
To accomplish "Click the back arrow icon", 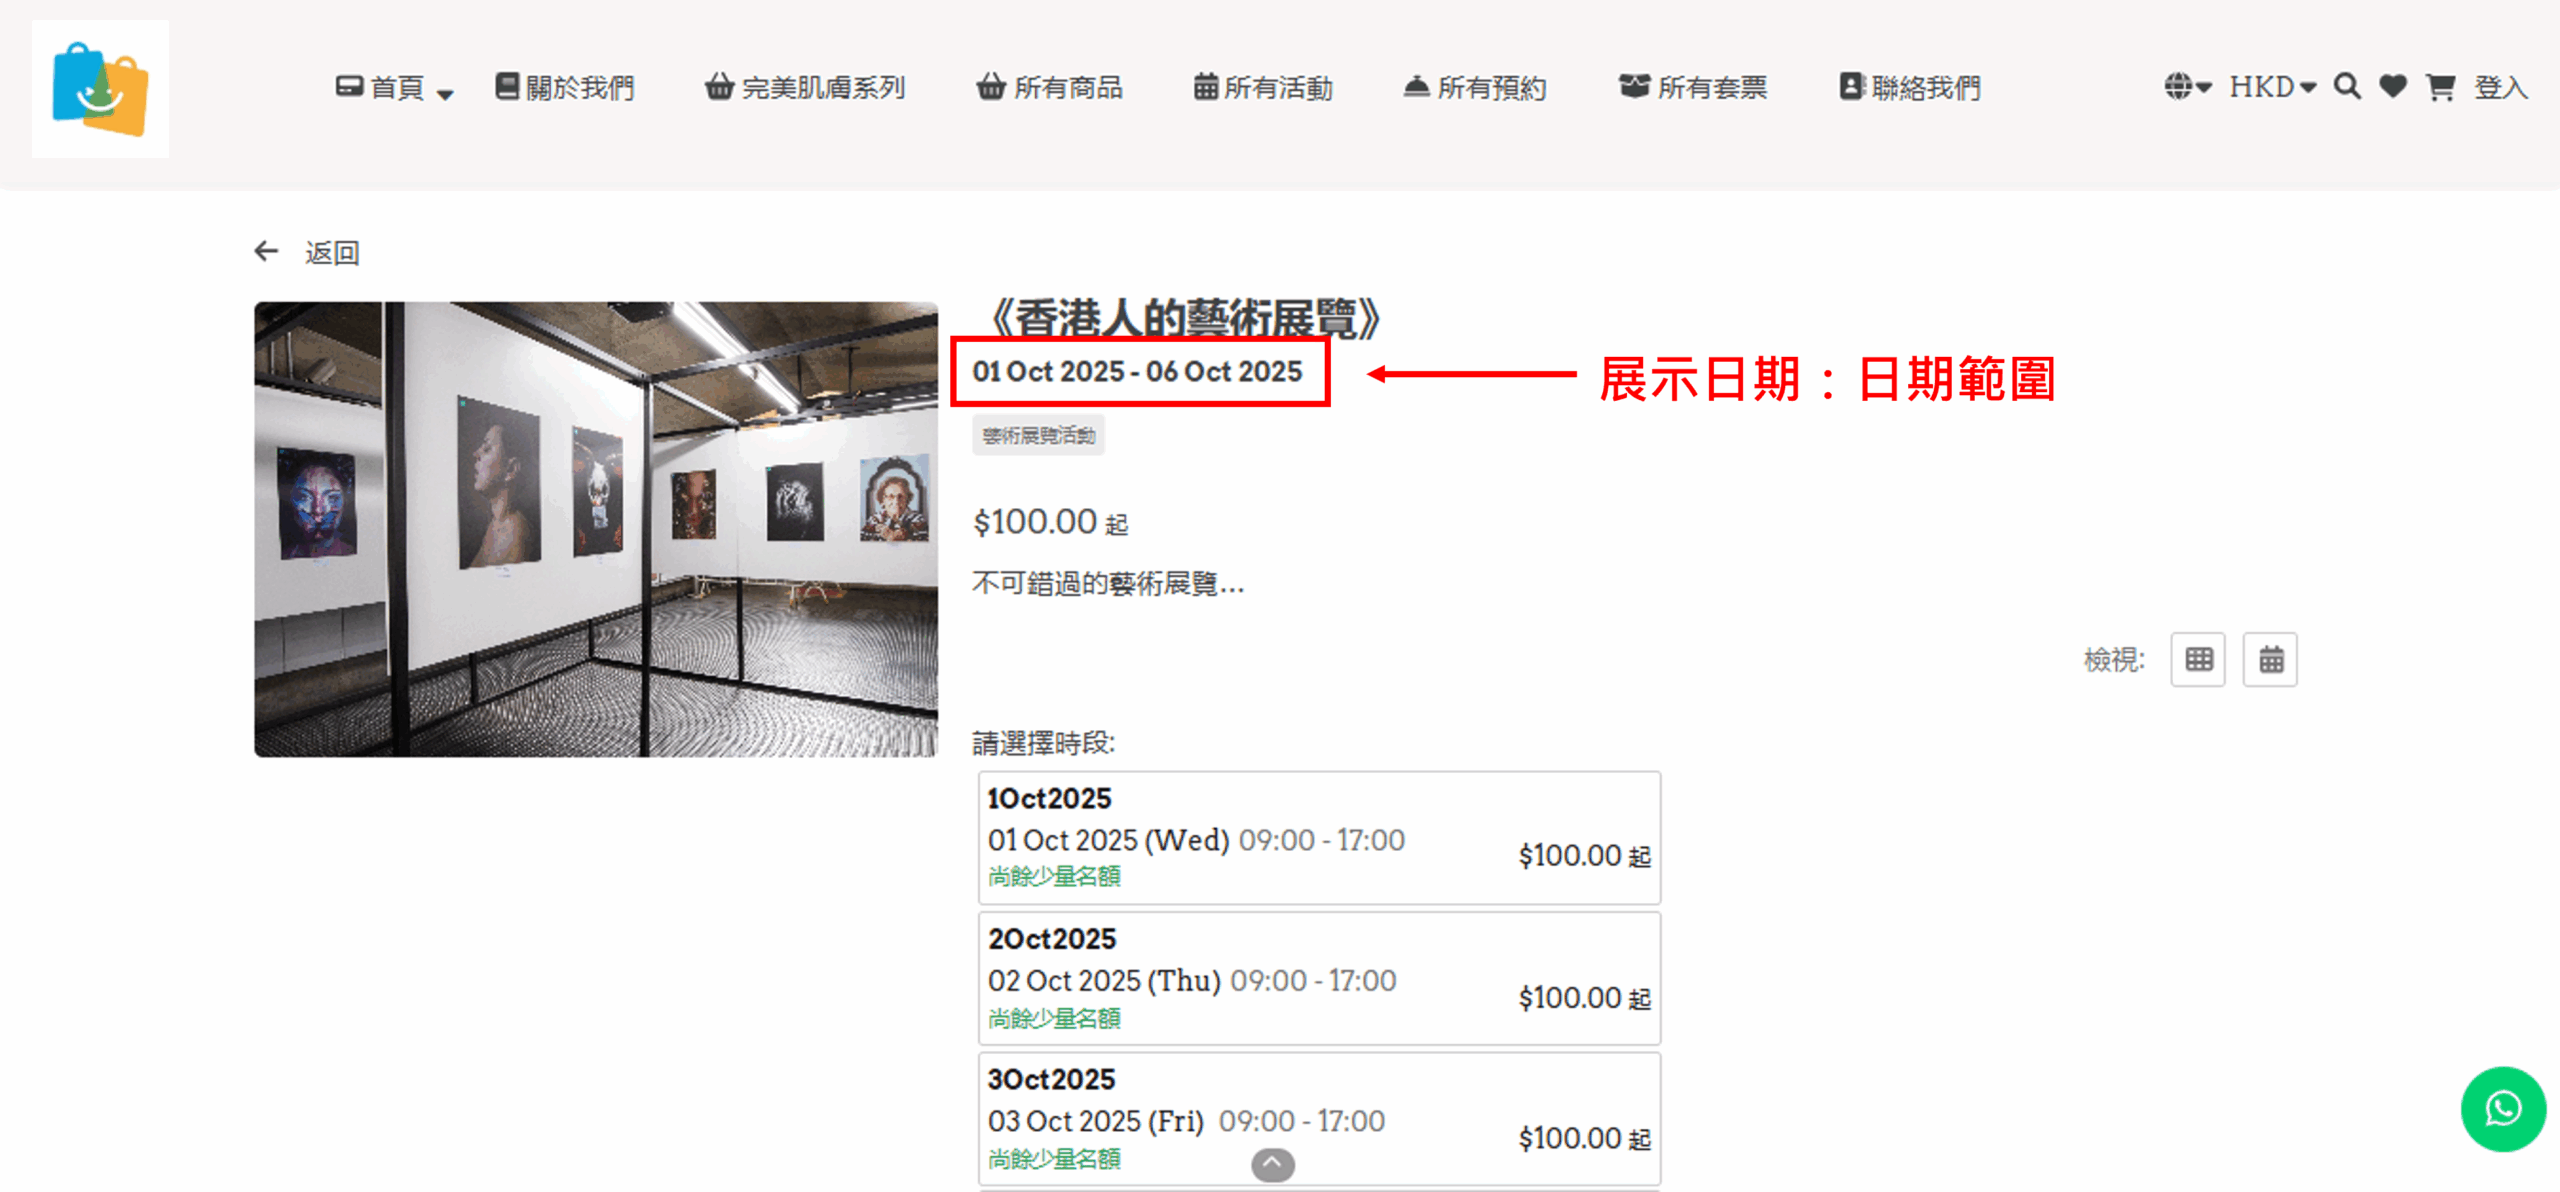I will 266,251.
